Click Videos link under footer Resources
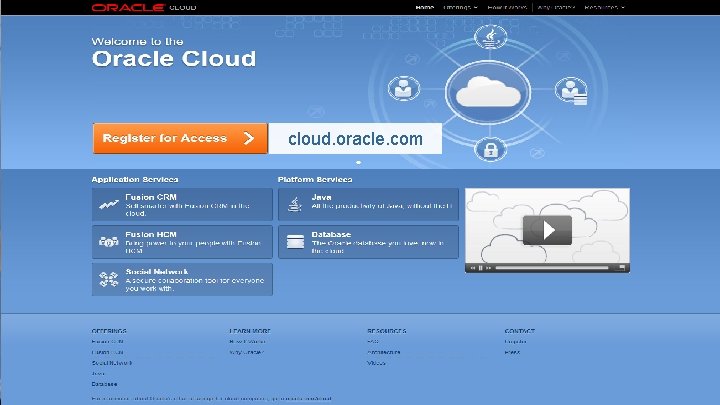This screenshot has width=720, height=405. (x=376, y=363)
